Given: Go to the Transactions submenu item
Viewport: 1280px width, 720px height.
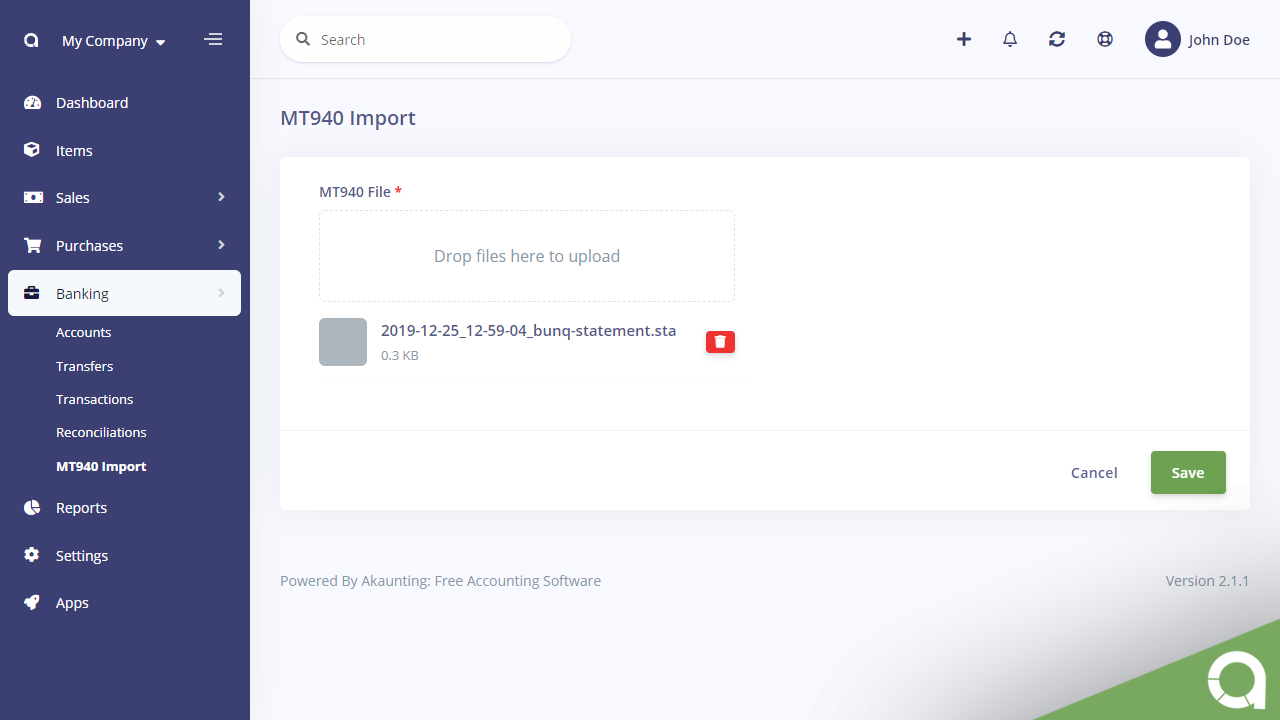Looking at the screenshot, I should tap(95, 399).
